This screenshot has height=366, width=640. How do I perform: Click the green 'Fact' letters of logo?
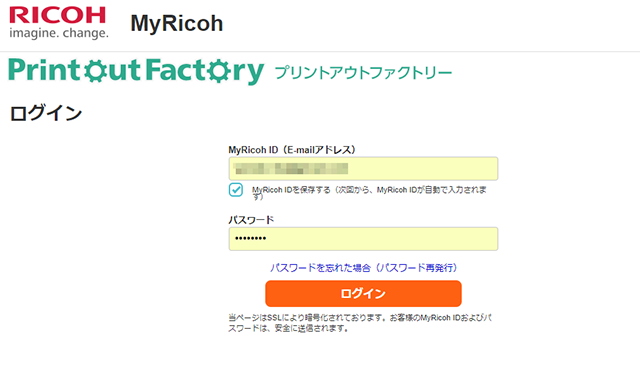pyautogui.click(x=176, y=70)
